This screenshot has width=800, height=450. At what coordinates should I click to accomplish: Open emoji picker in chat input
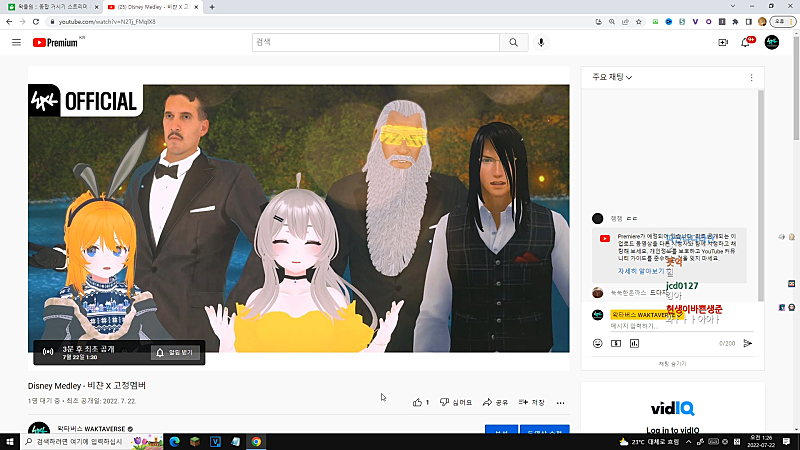tap(598, 343)
